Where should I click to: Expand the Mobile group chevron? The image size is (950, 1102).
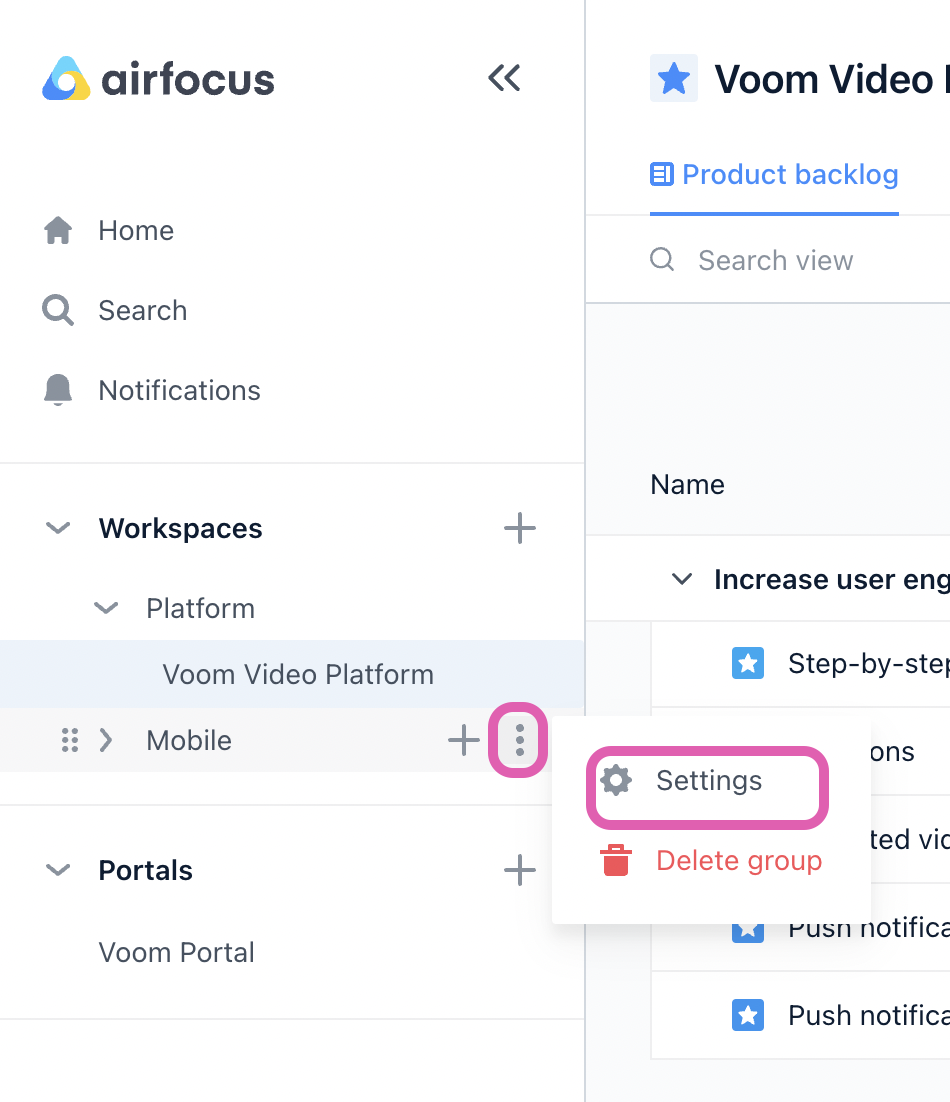106,740
